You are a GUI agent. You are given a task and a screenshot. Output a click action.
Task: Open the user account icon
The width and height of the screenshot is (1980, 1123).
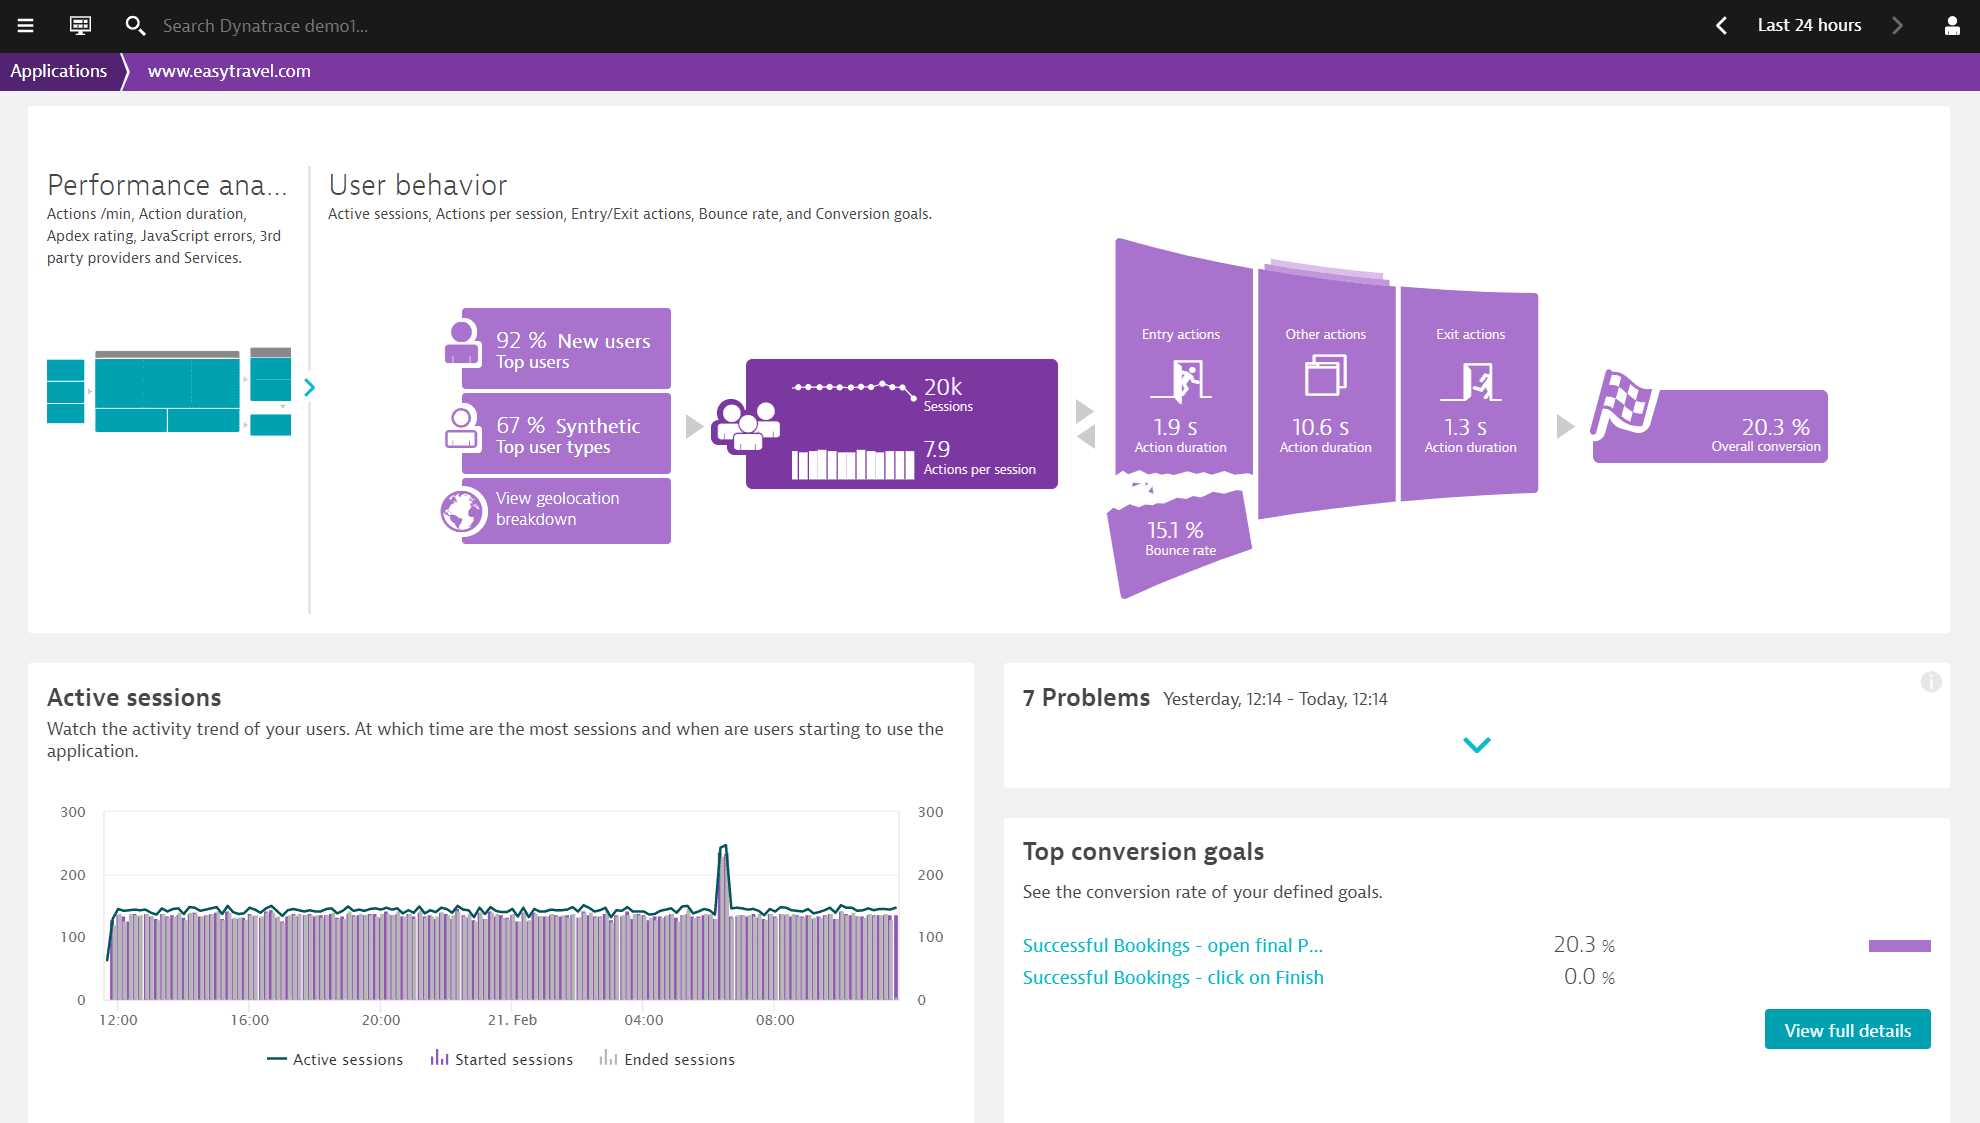point(1951,26)
